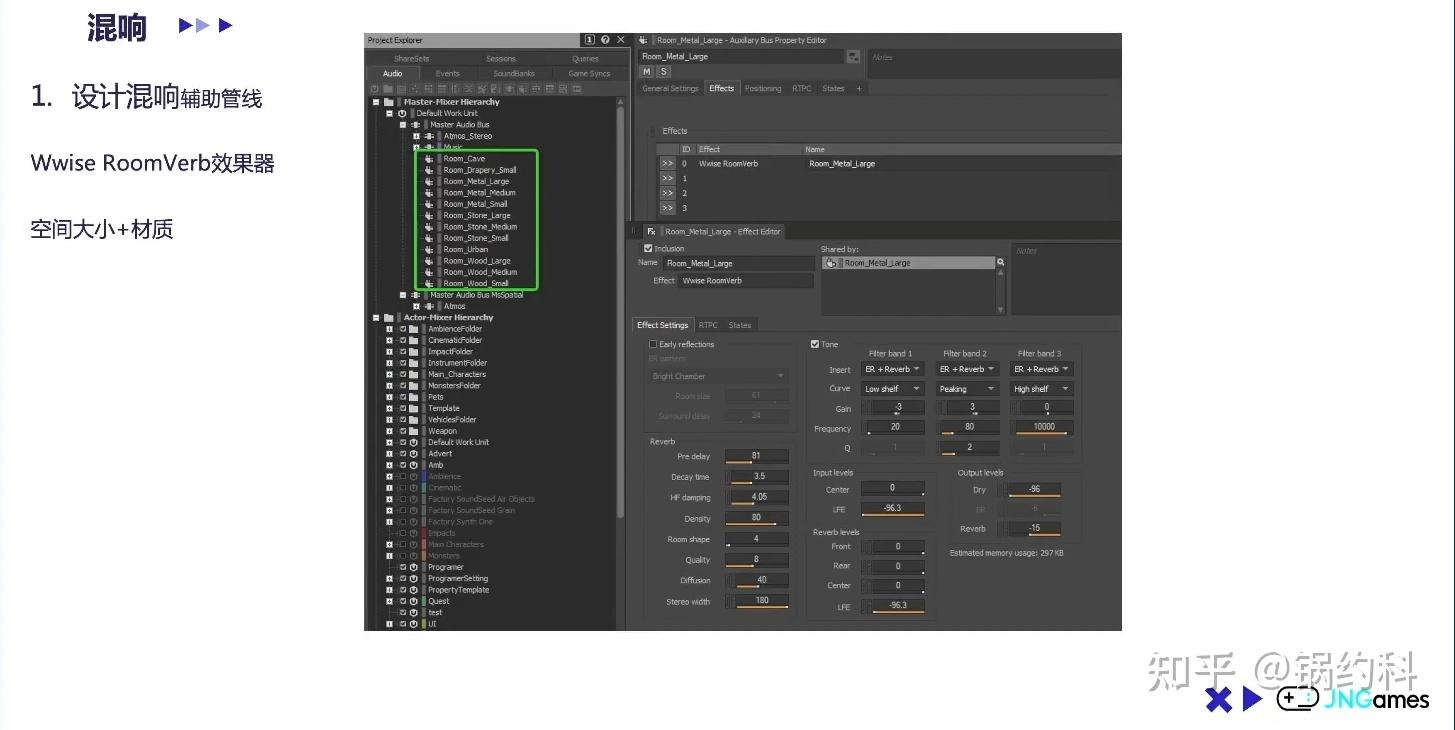Select the AmbienceFolder item in Actor-Mixer Hierarchy
This screenshot has height=730, width=1455.
[455, 329]
